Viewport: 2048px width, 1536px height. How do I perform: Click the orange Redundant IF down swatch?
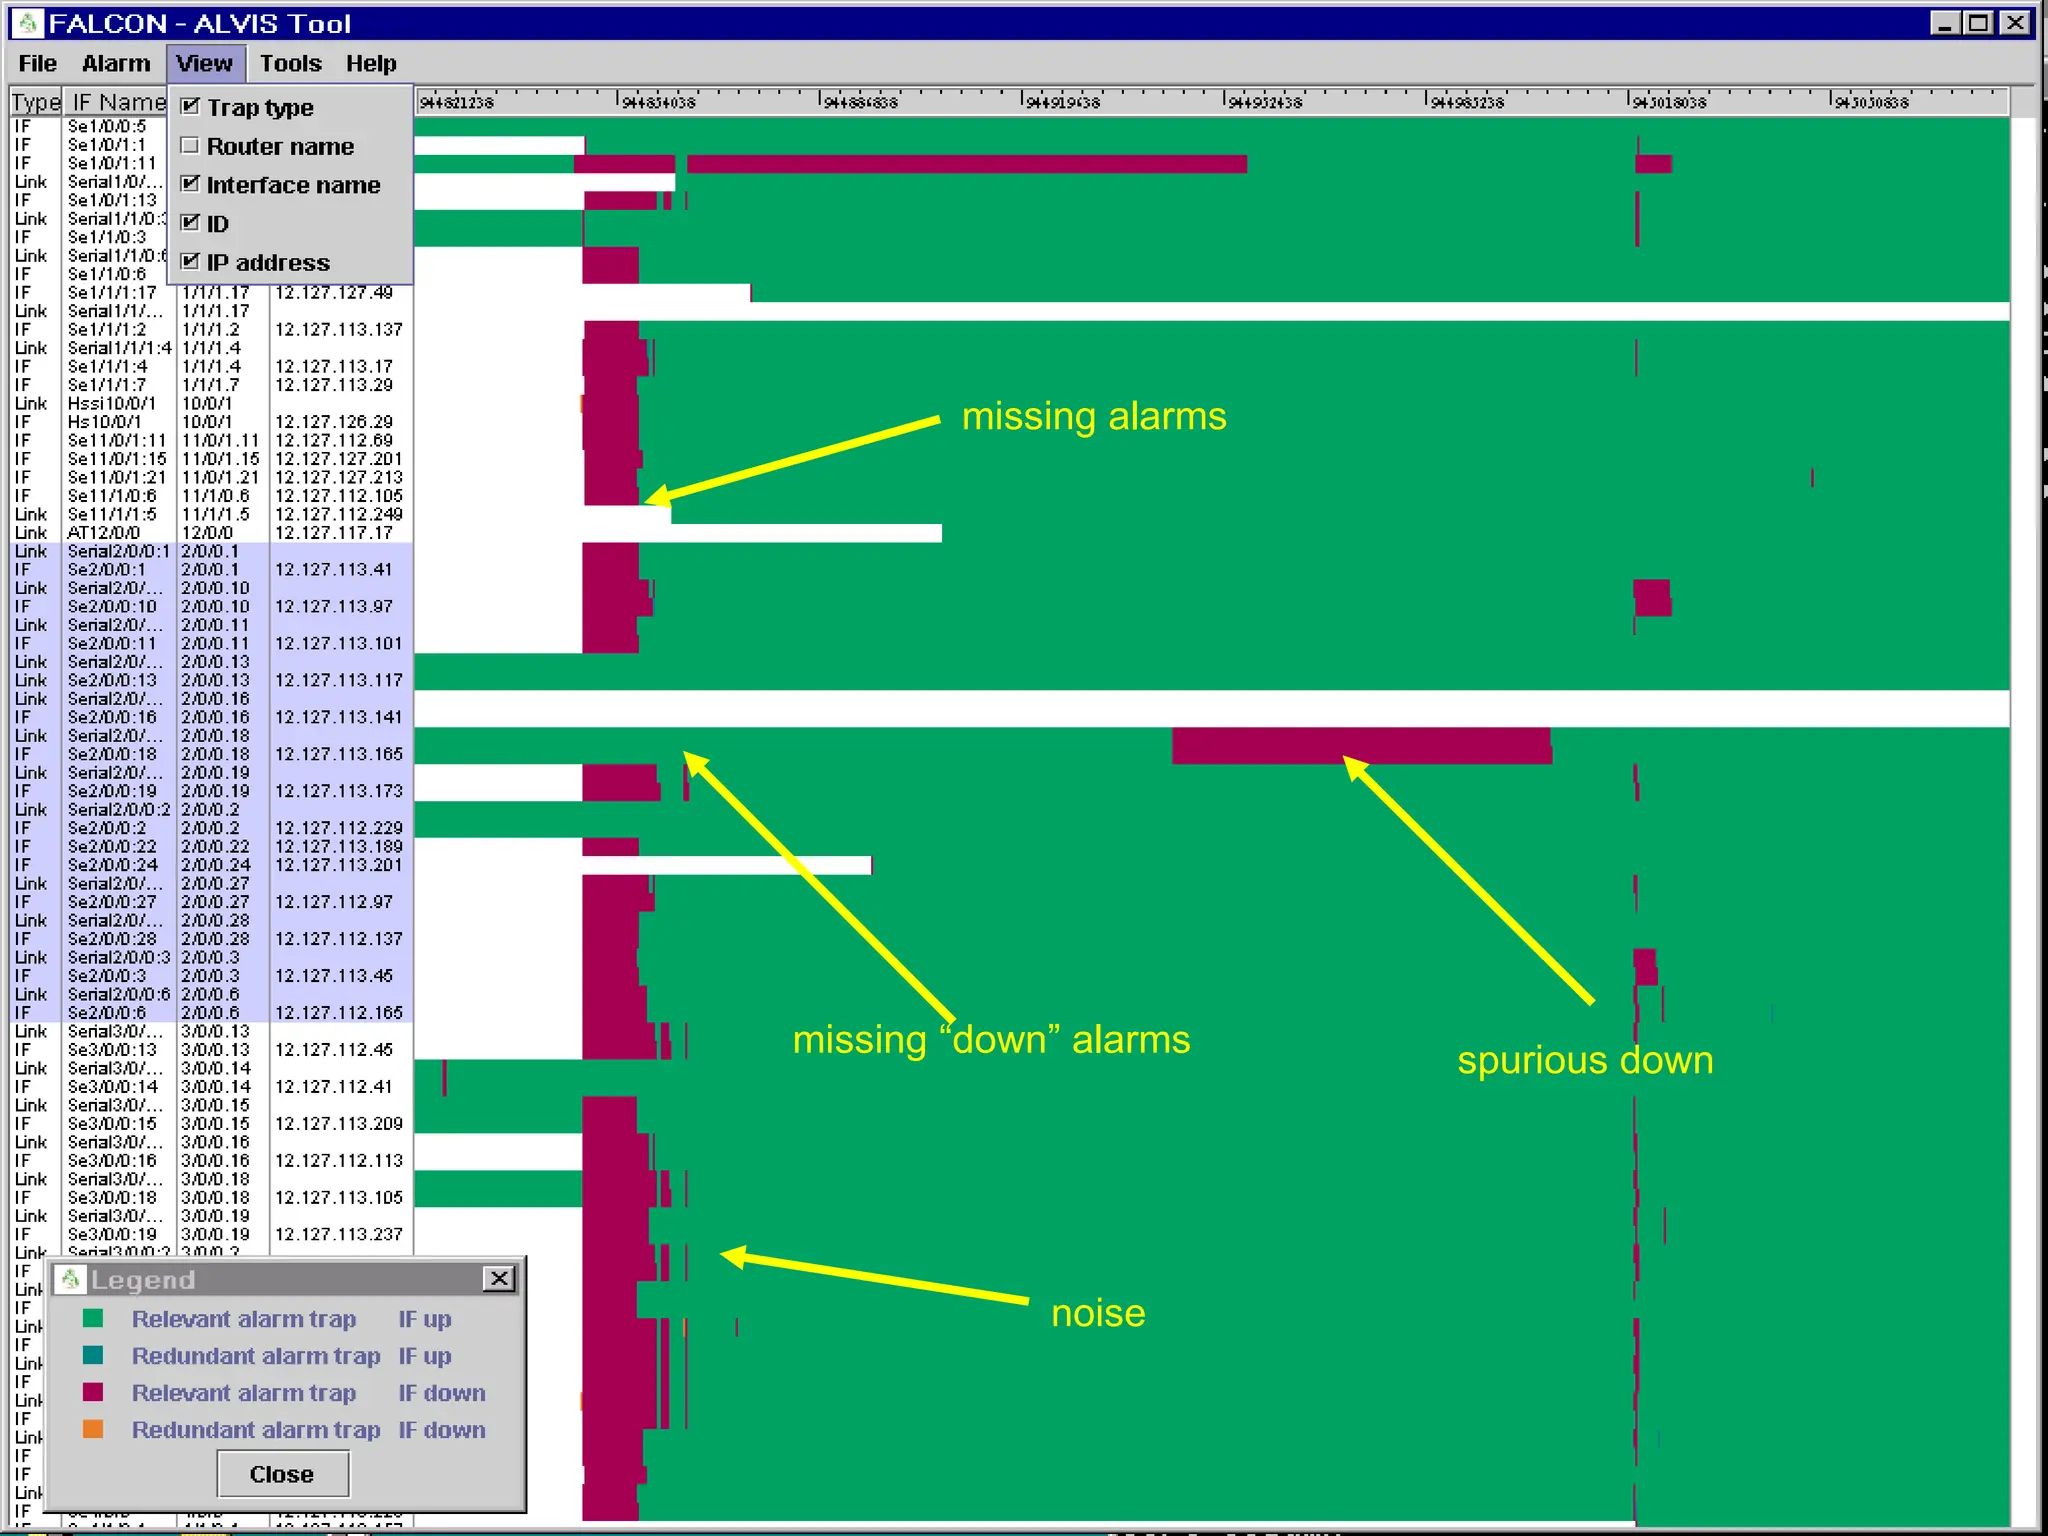pyautogui.click(x=93, y=1429)
